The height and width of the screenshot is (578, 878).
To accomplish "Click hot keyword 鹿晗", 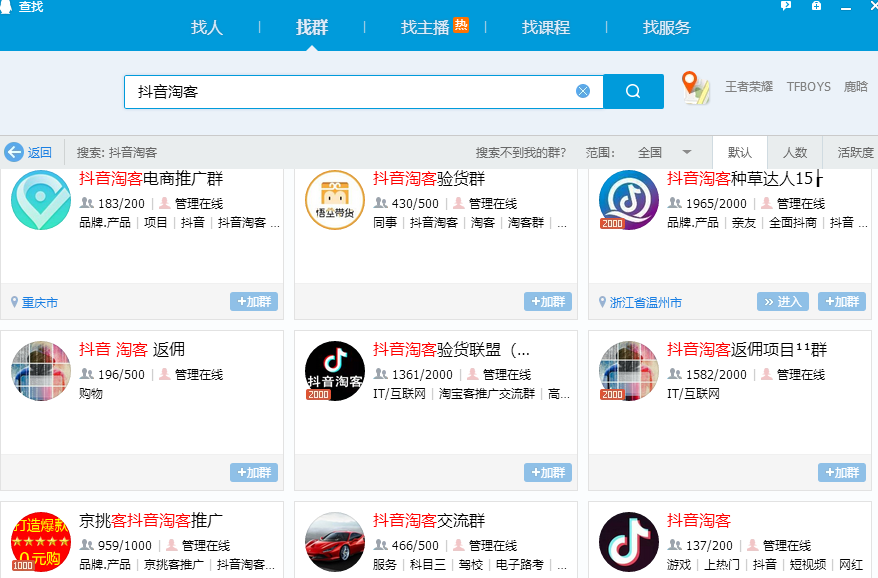I will pos(856,87).
